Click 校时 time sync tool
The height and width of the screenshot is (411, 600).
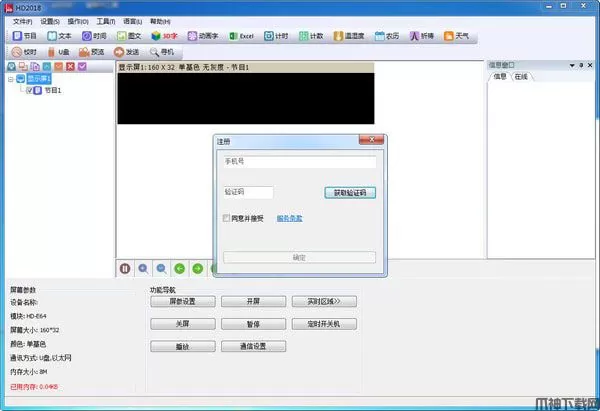click(24, 52)
